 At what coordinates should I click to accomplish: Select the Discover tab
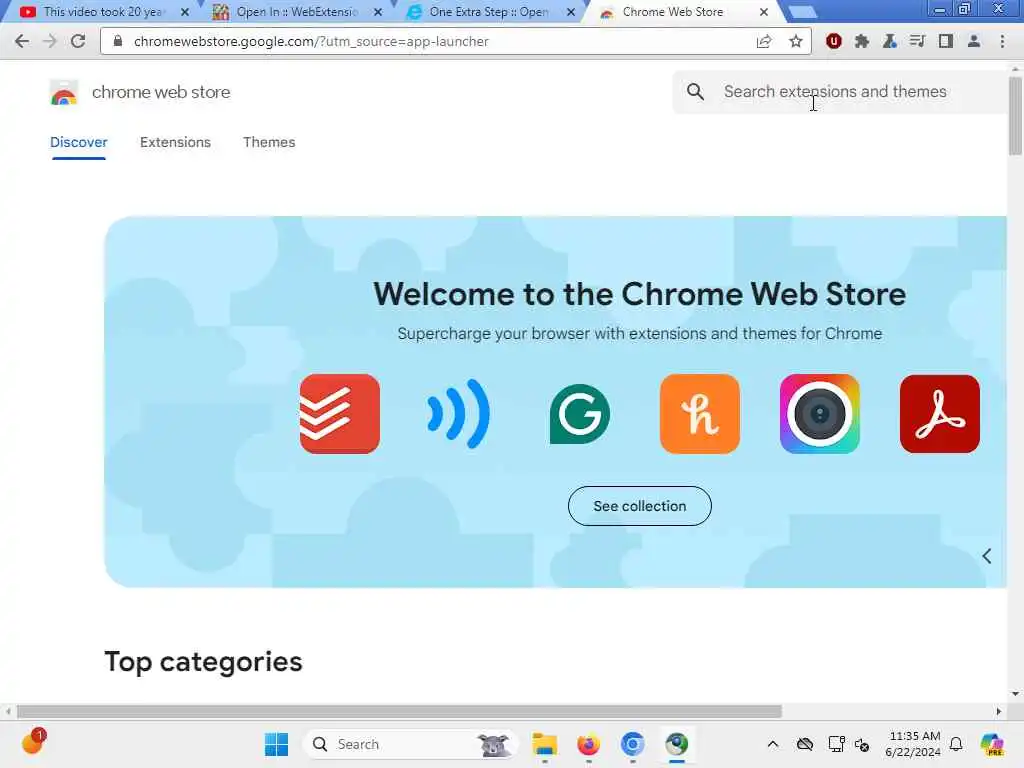pyautogui.click(x=78, y=142)
